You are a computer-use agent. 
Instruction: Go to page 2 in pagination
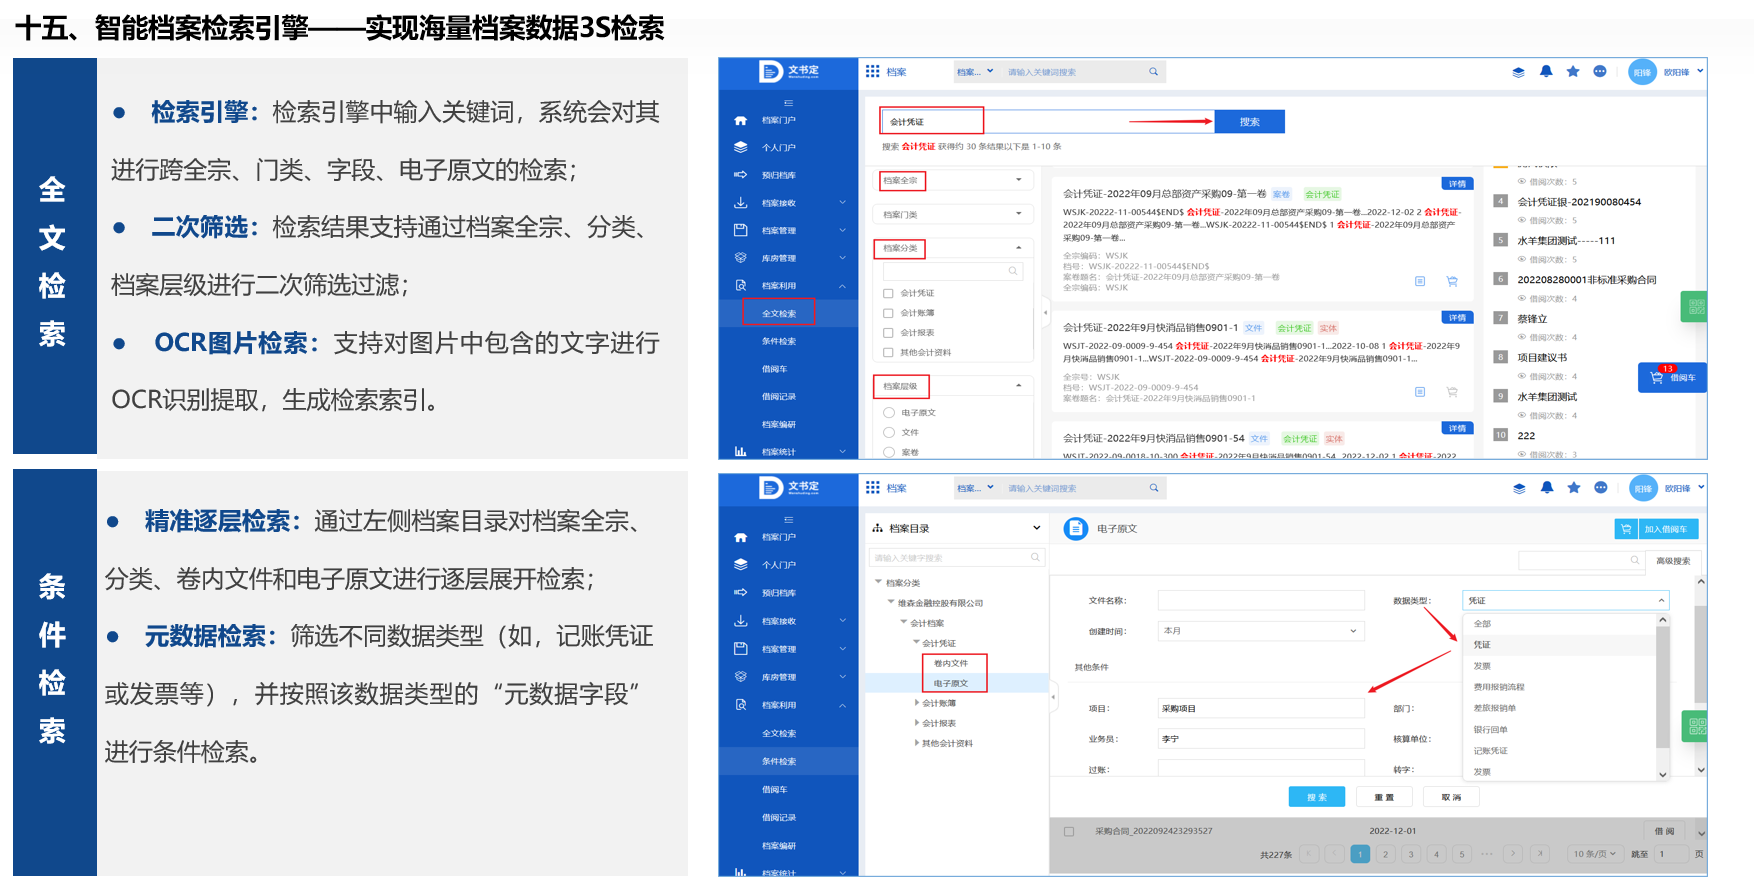(x=1385, y=854)
